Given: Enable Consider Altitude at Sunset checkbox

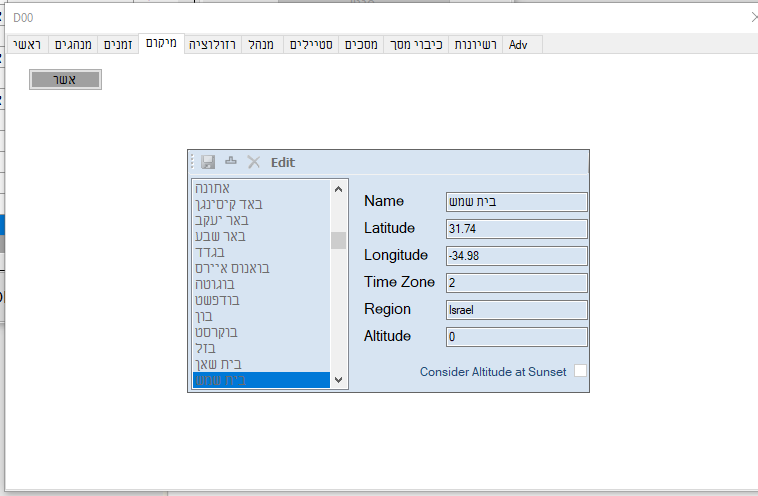Looking at the screenshot, I should coord(580,371).
